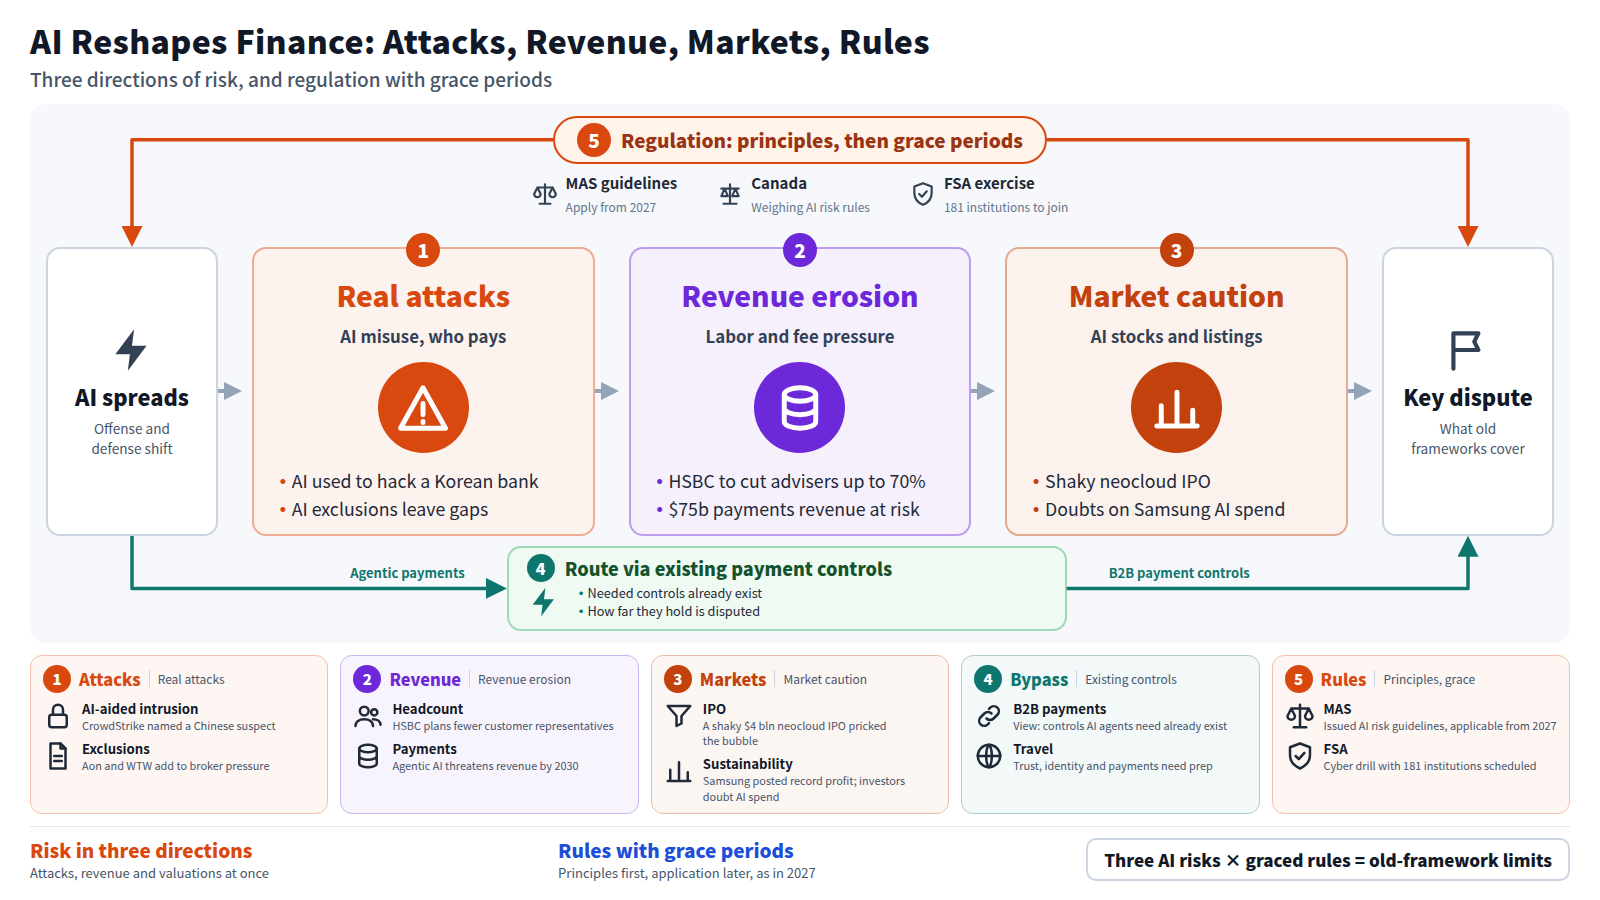Click the balance icon beside Canada
The image size is (1600, 900).
click(x=730, y=194)
